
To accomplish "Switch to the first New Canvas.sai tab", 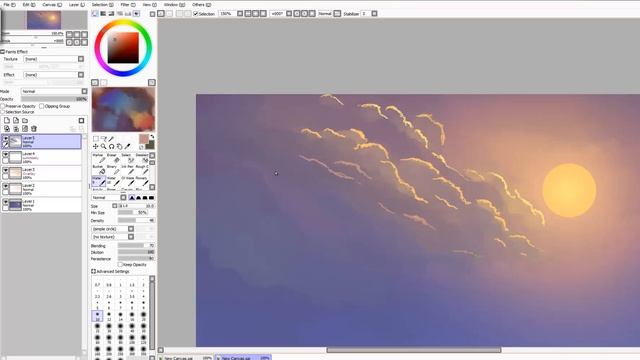I will pos(186,358).
